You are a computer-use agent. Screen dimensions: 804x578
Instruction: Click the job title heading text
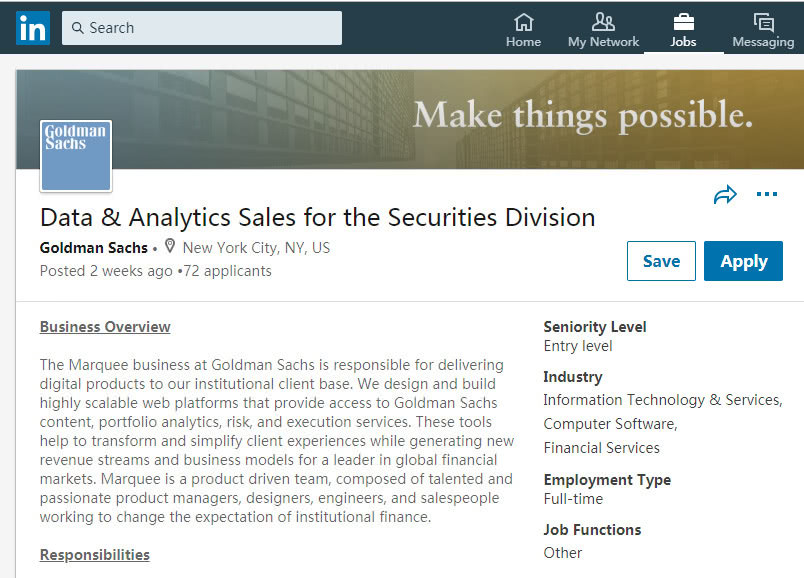[x=317, y=217]
